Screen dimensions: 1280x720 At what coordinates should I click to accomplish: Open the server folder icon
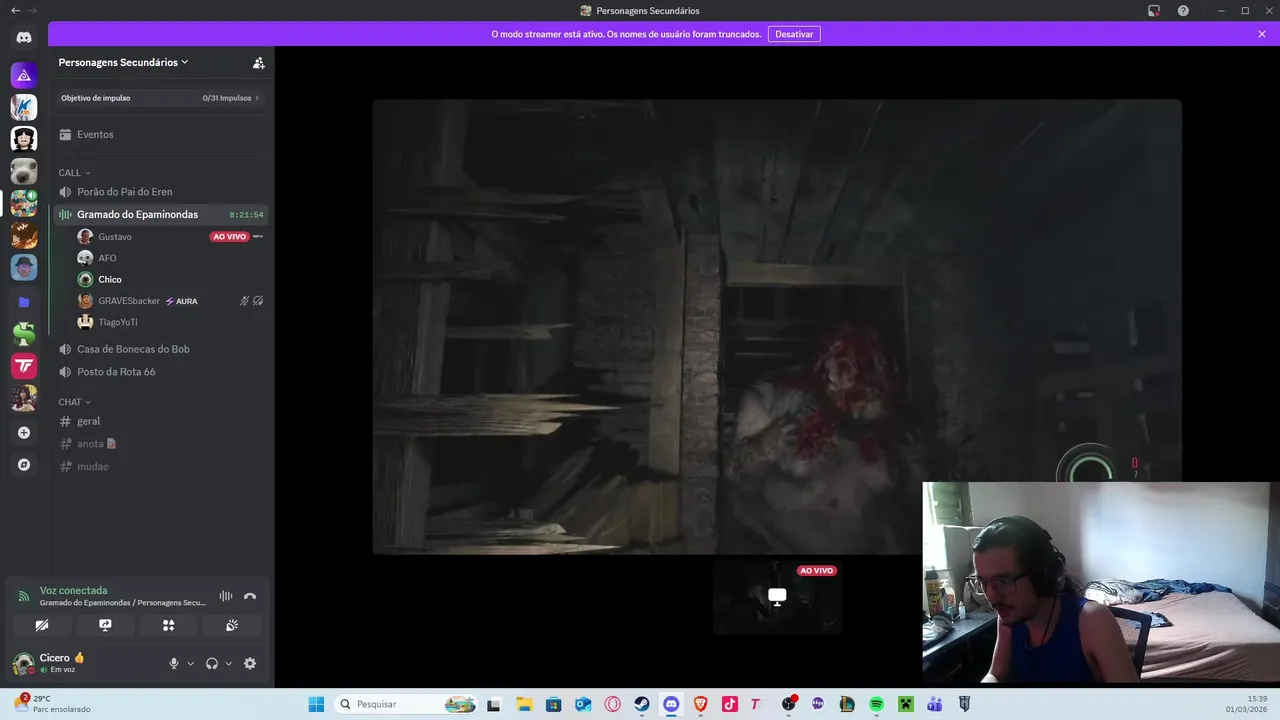point(24,301)
